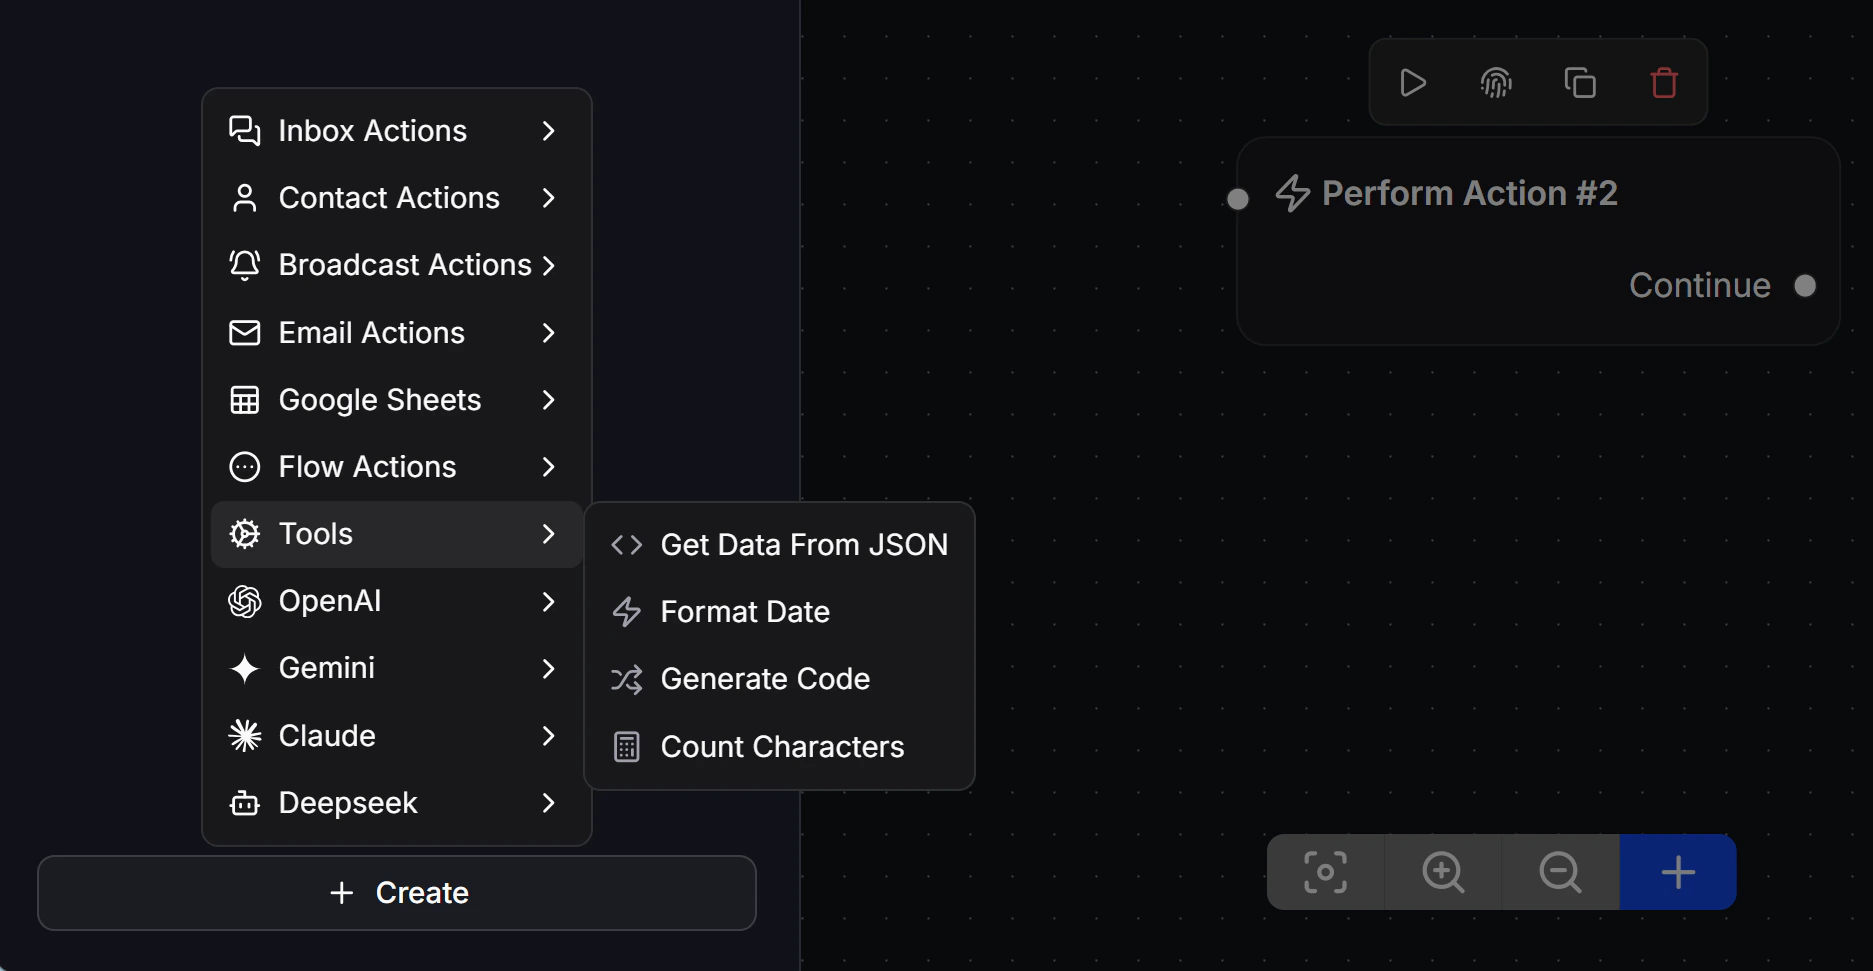Click the OpenAI logo icon
1873x971 pixels.
244,601
